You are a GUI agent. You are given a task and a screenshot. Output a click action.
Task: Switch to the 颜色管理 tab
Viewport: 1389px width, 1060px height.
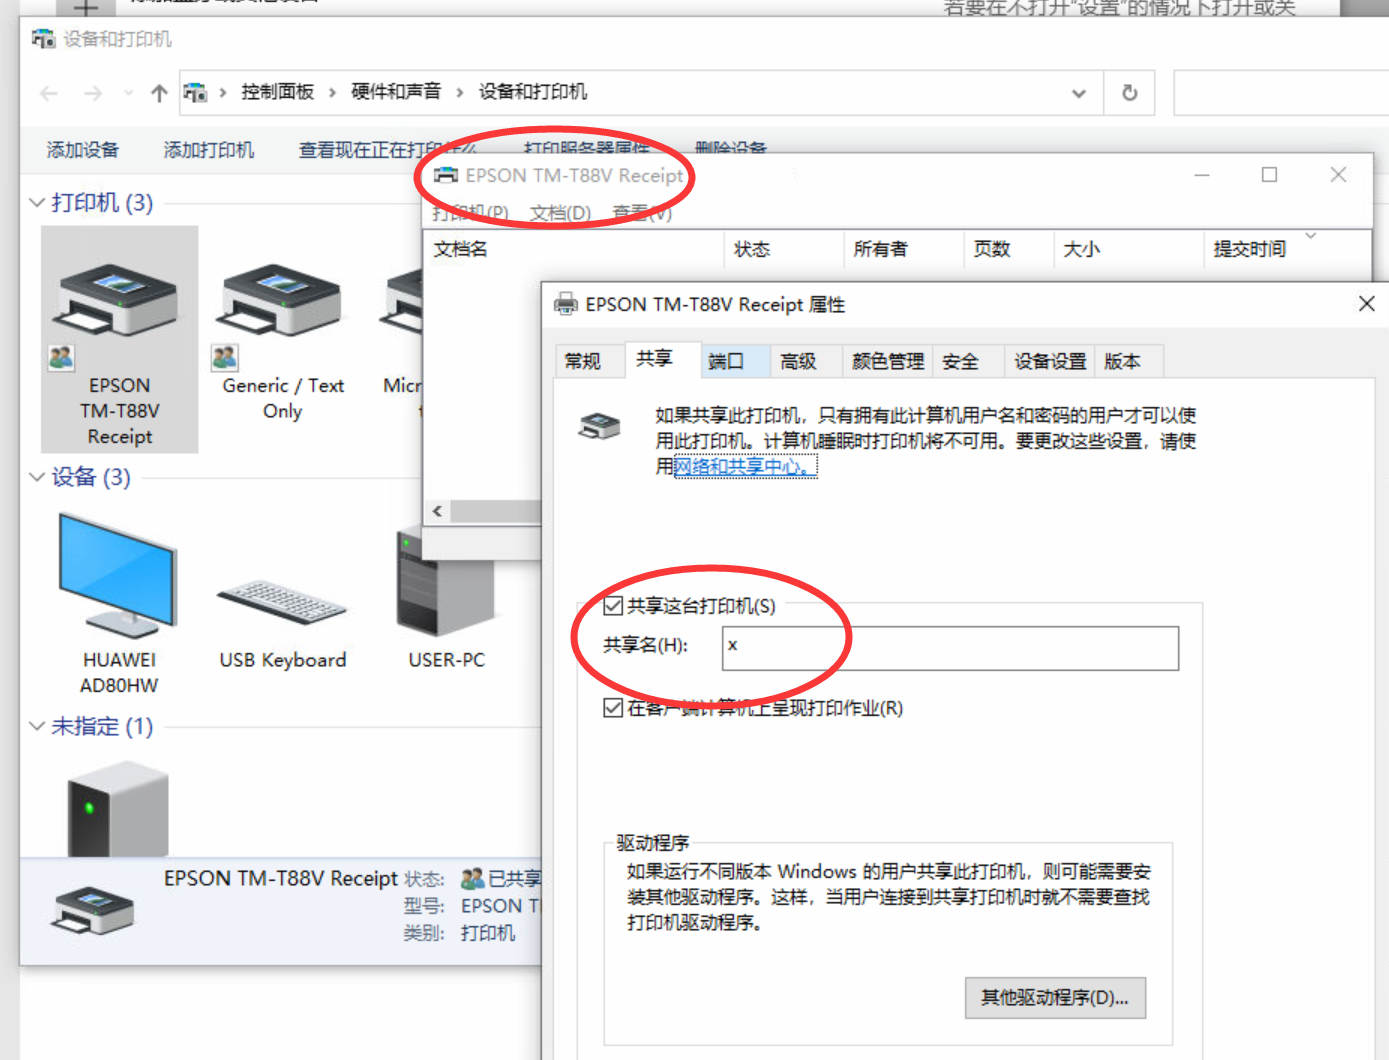[x=888, y=361]
